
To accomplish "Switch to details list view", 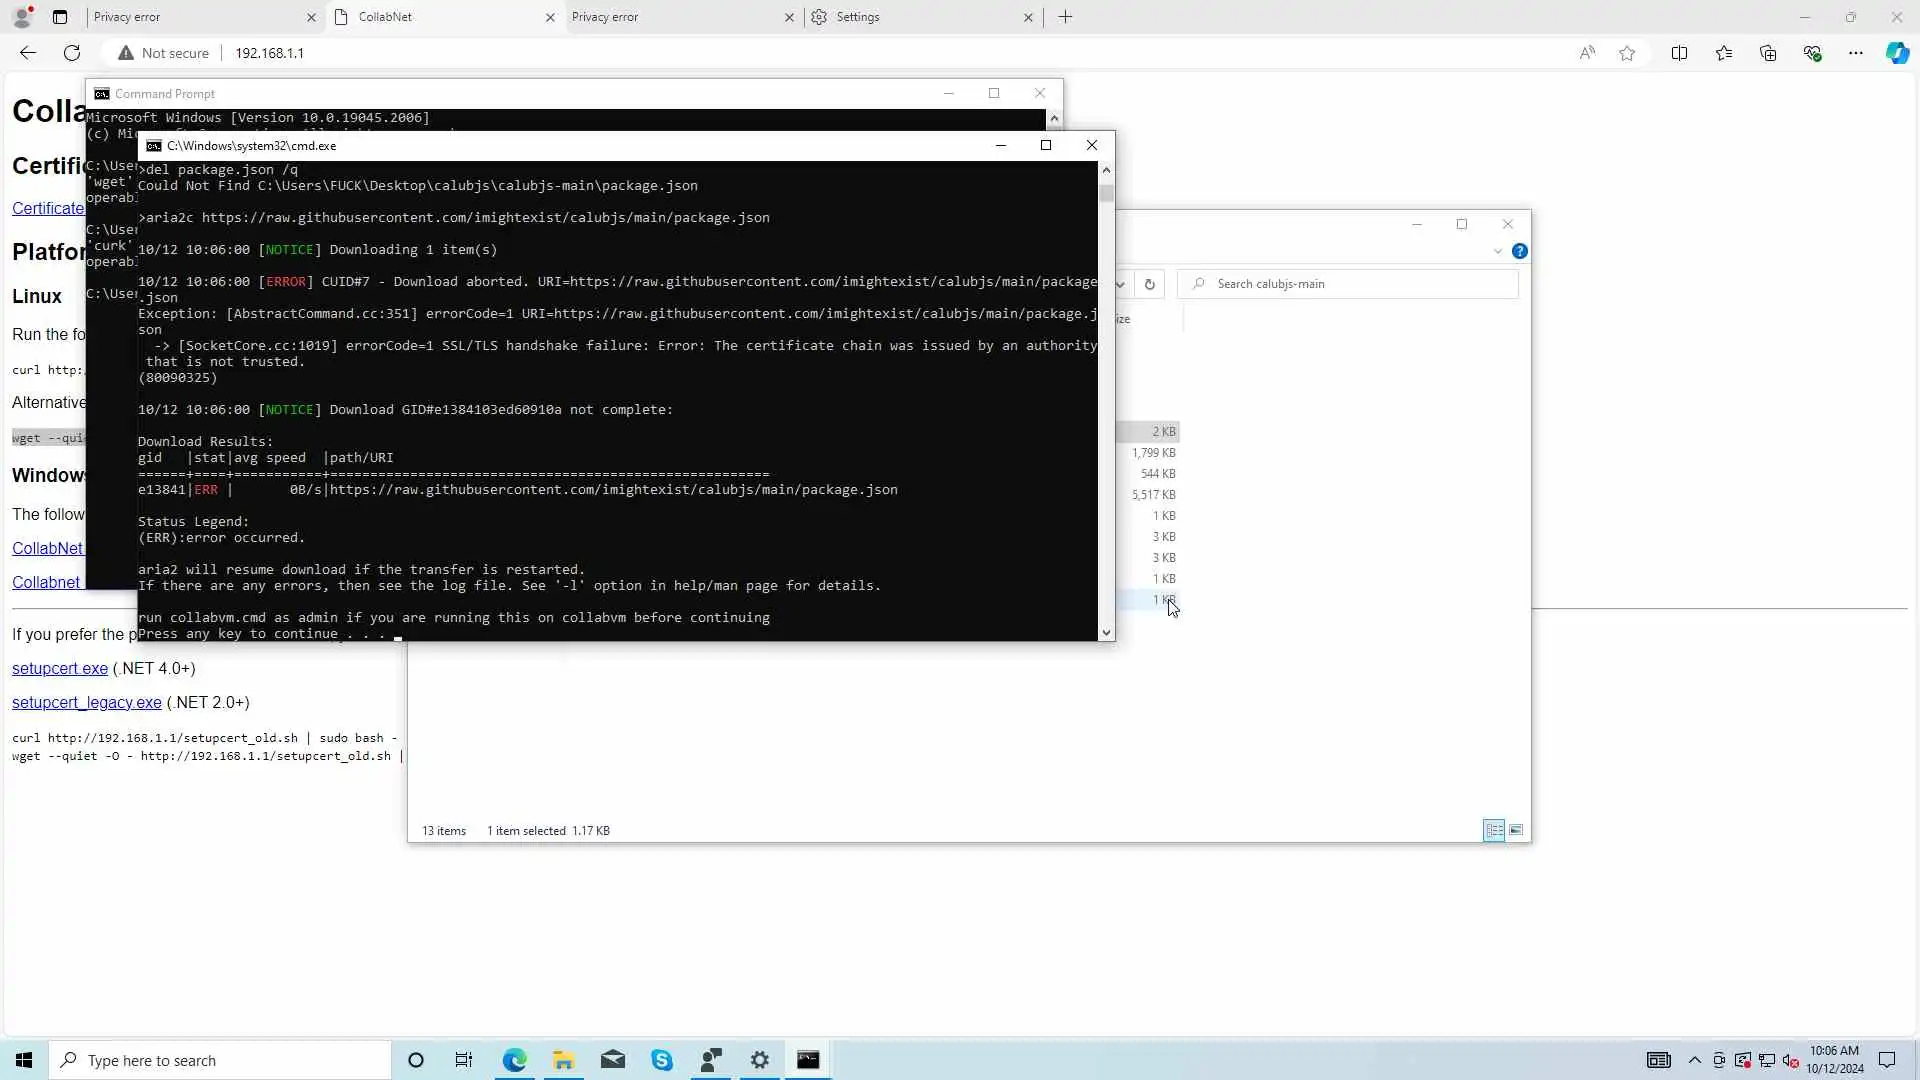I will click(x=1494, y=830).
